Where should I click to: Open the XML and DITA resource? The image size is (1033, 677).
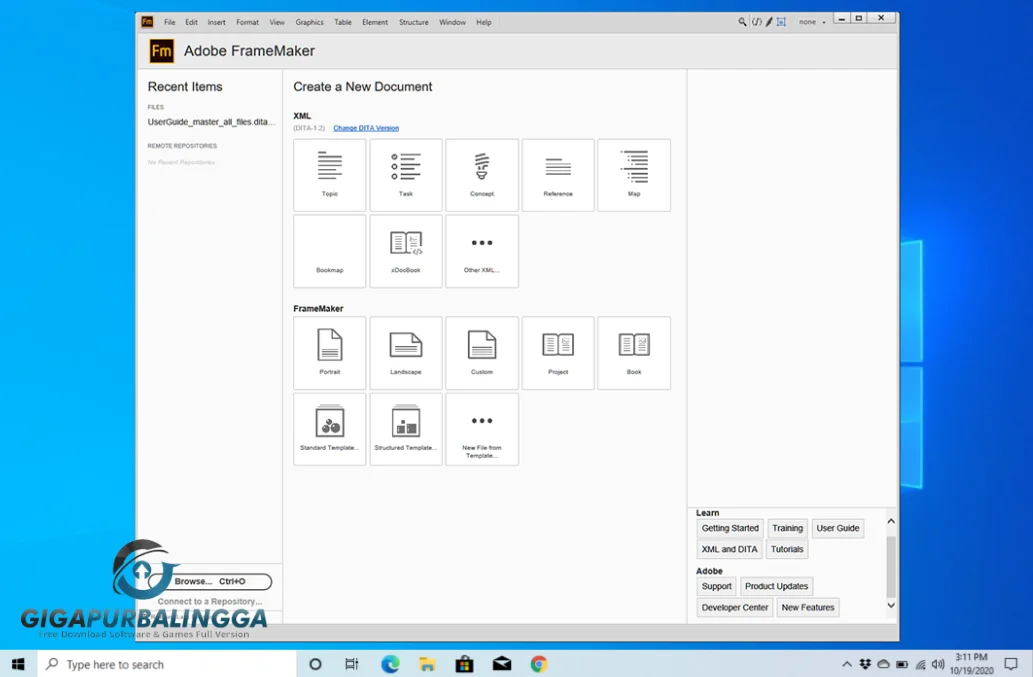click(x=729, y=549)
